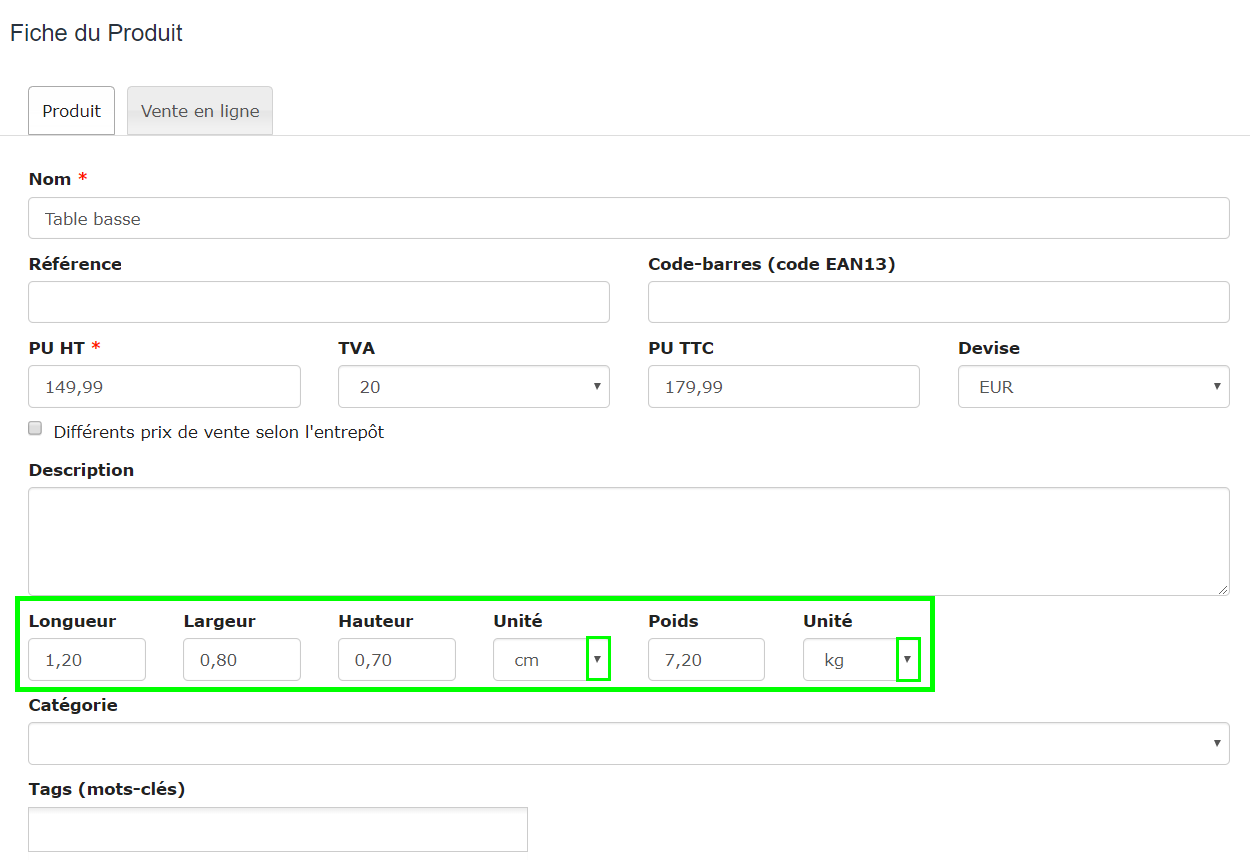Switch to the Vente en ligne tab

point(199,110)
